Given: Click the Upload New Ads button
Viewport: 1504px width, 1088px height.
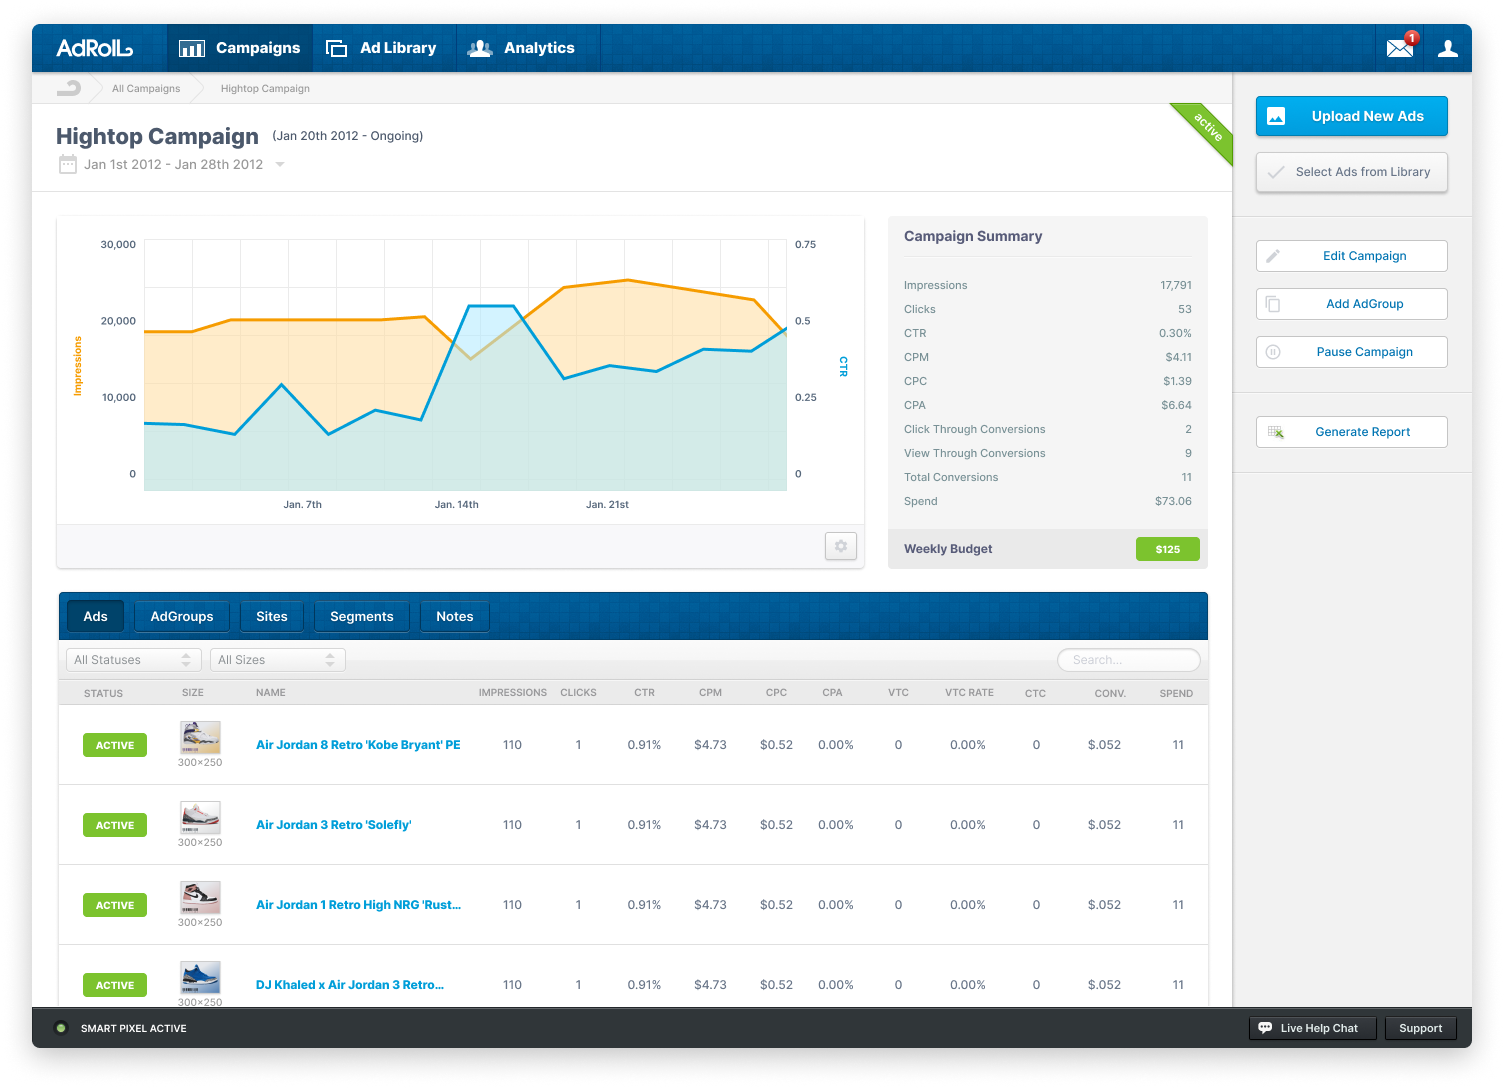Looking at the screenshot, I should coord(1351,116).
